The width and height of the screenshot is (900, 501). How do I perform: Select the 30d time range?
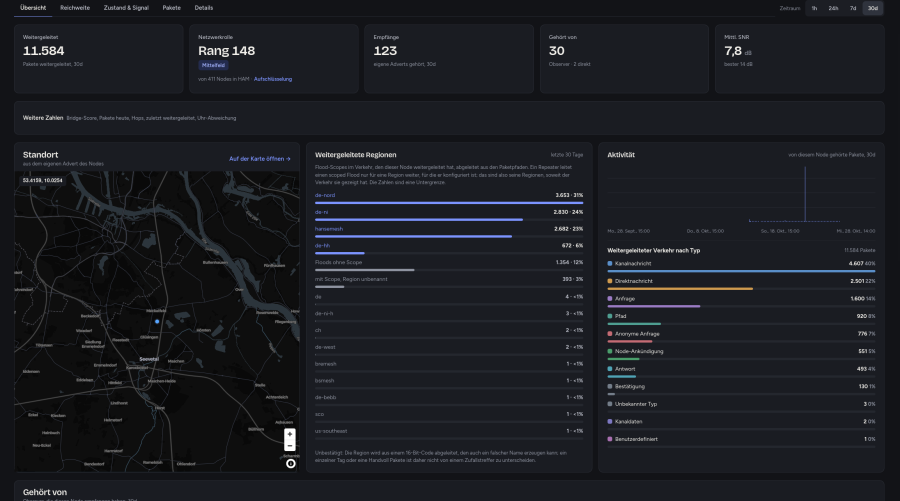click(872, 8)
